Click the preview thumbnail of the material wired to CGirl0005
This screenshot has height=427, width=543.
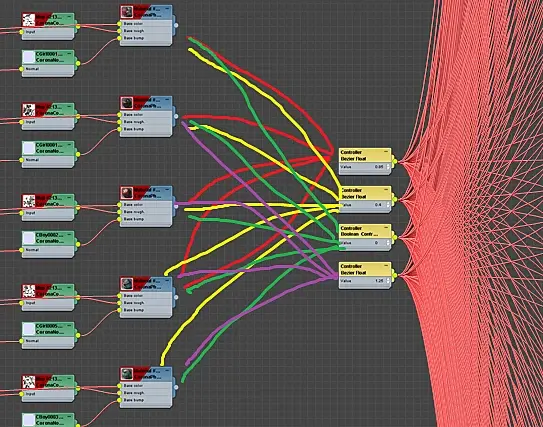pos(127,284)
